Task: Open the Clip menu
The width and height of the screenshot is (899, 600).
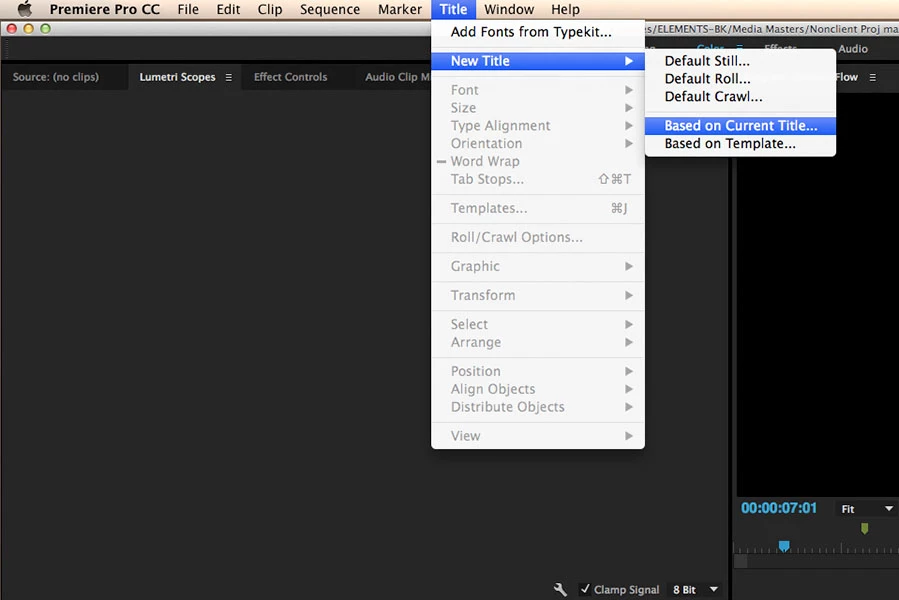Action: (270, 9)
